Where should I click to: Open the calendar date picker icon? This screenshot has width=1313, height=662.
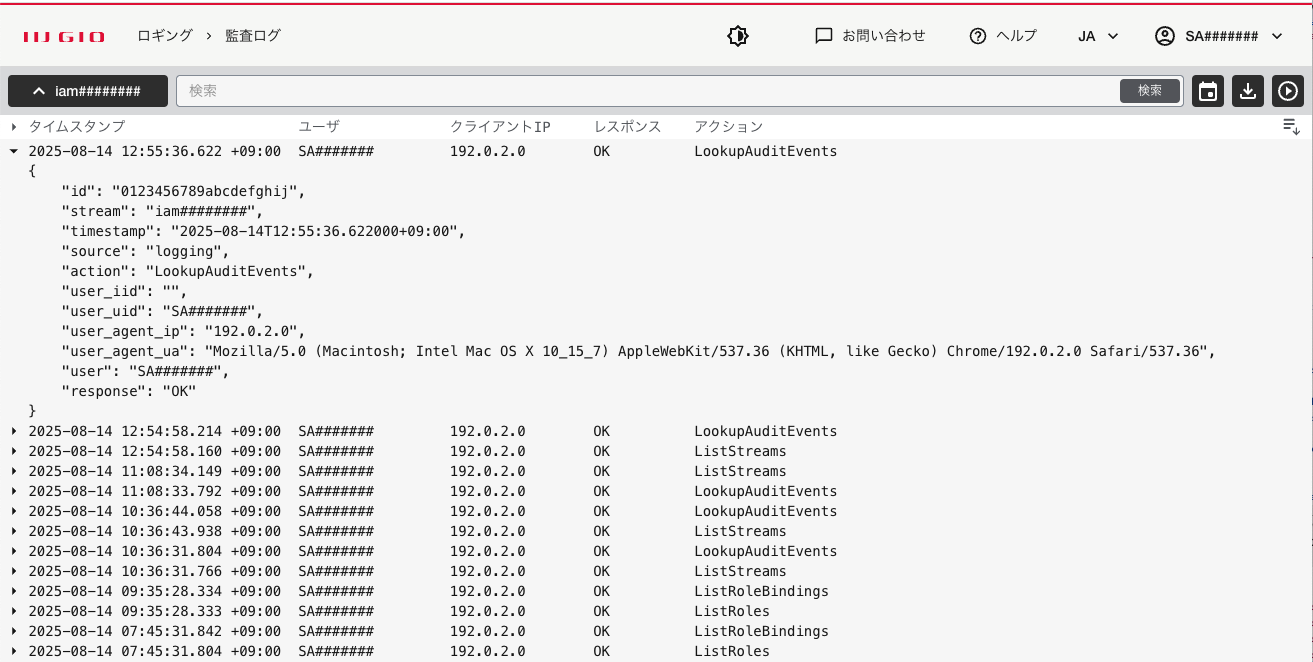[1208, 91]
